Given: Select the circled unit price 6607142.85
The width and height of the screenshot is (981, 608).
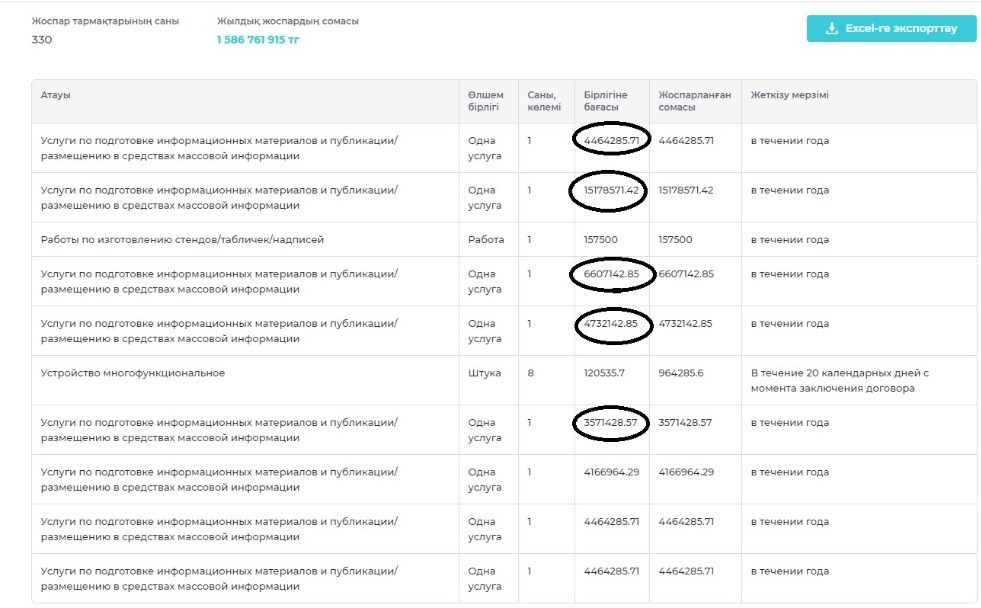Looking at the screenshot, I should tap(611, 274).
